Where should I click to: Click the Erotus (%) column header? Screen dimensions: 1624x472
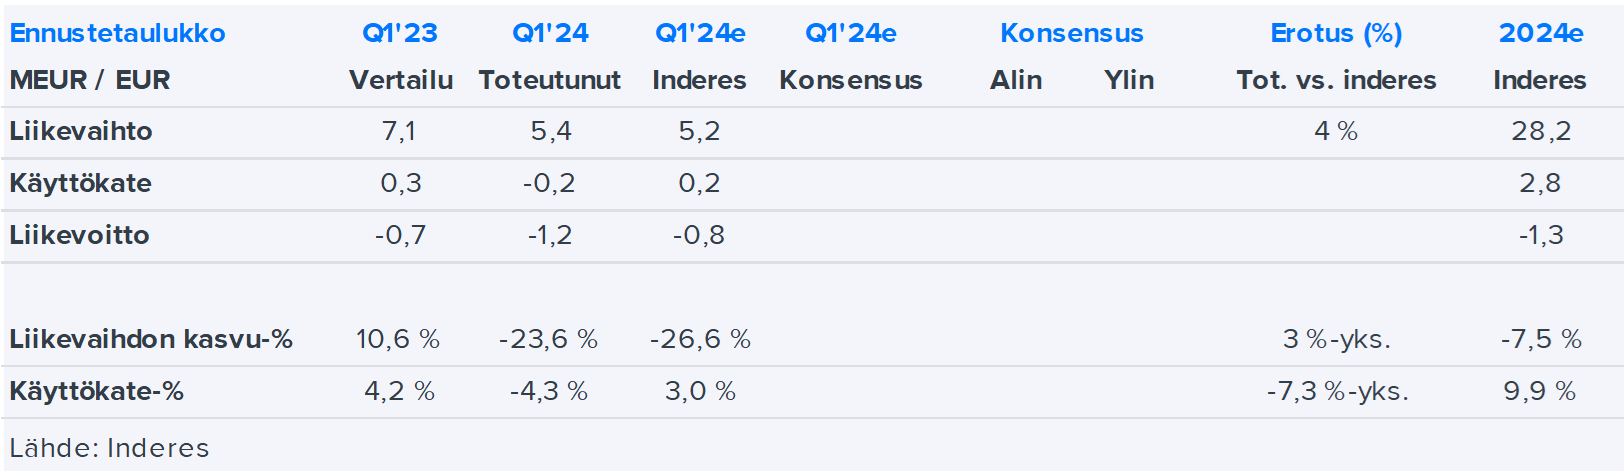click(1336, 33)
